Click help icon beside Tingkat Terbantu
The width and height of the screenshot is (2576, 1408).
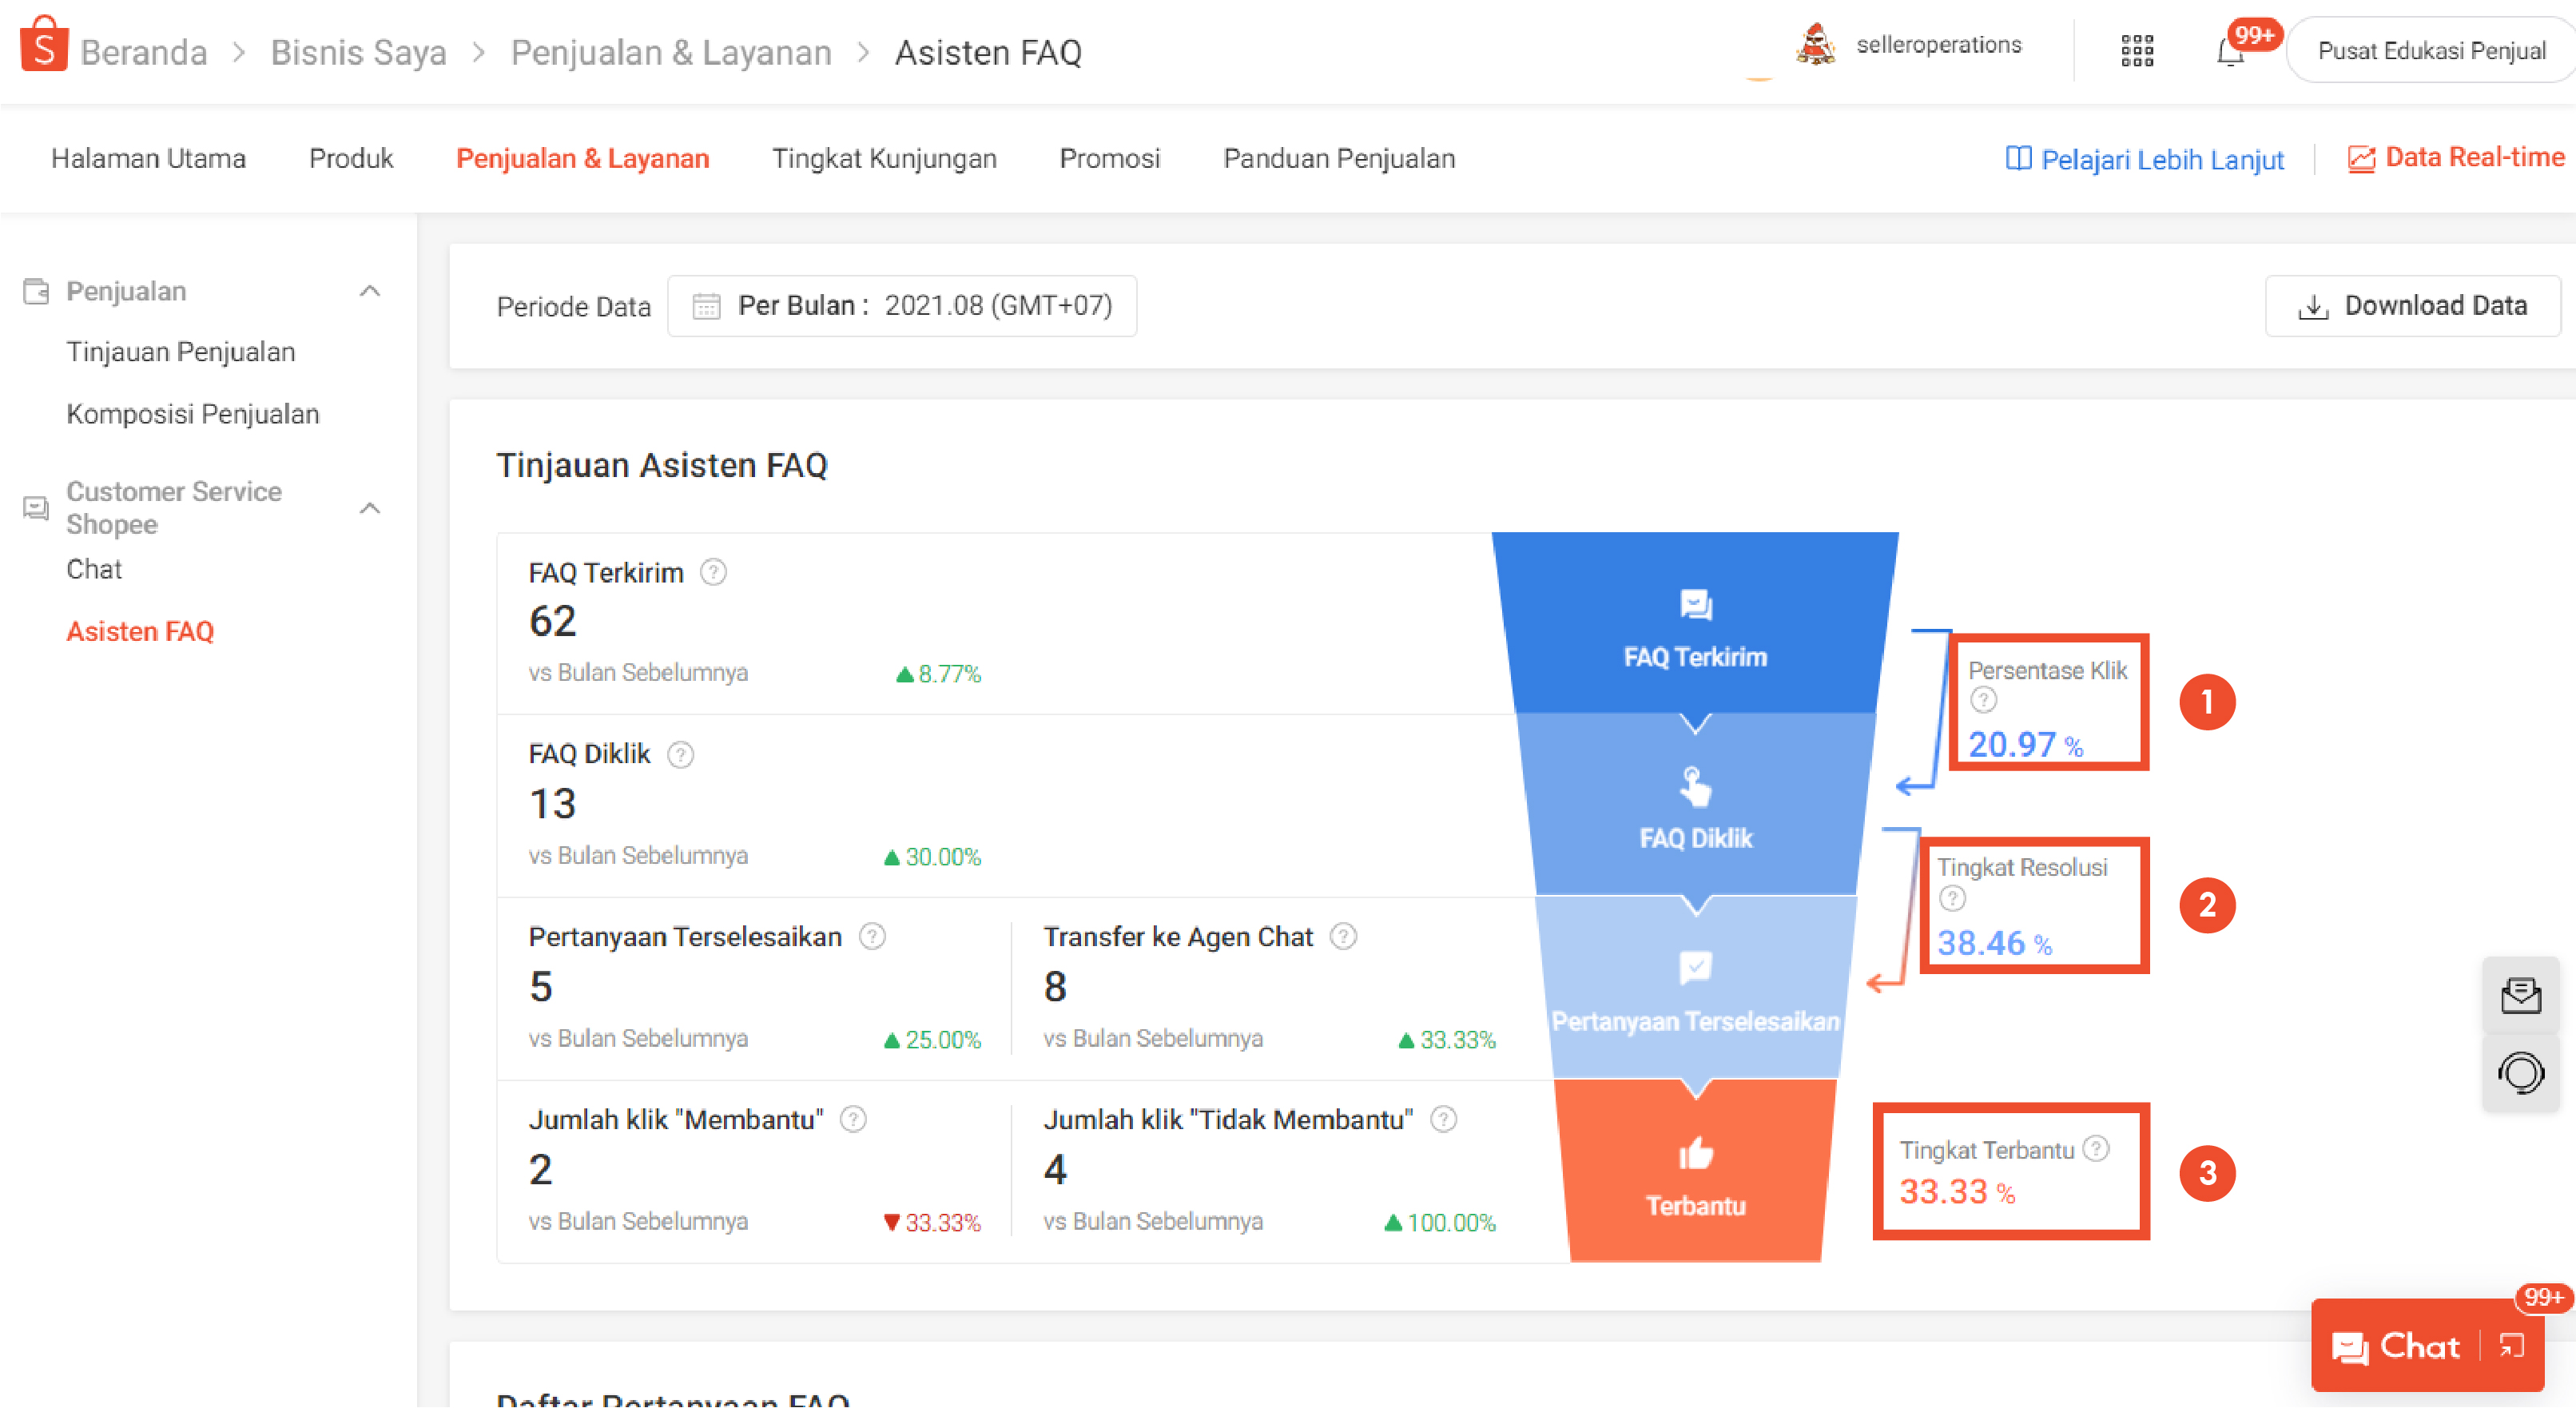click(x=2096, y=1148)
